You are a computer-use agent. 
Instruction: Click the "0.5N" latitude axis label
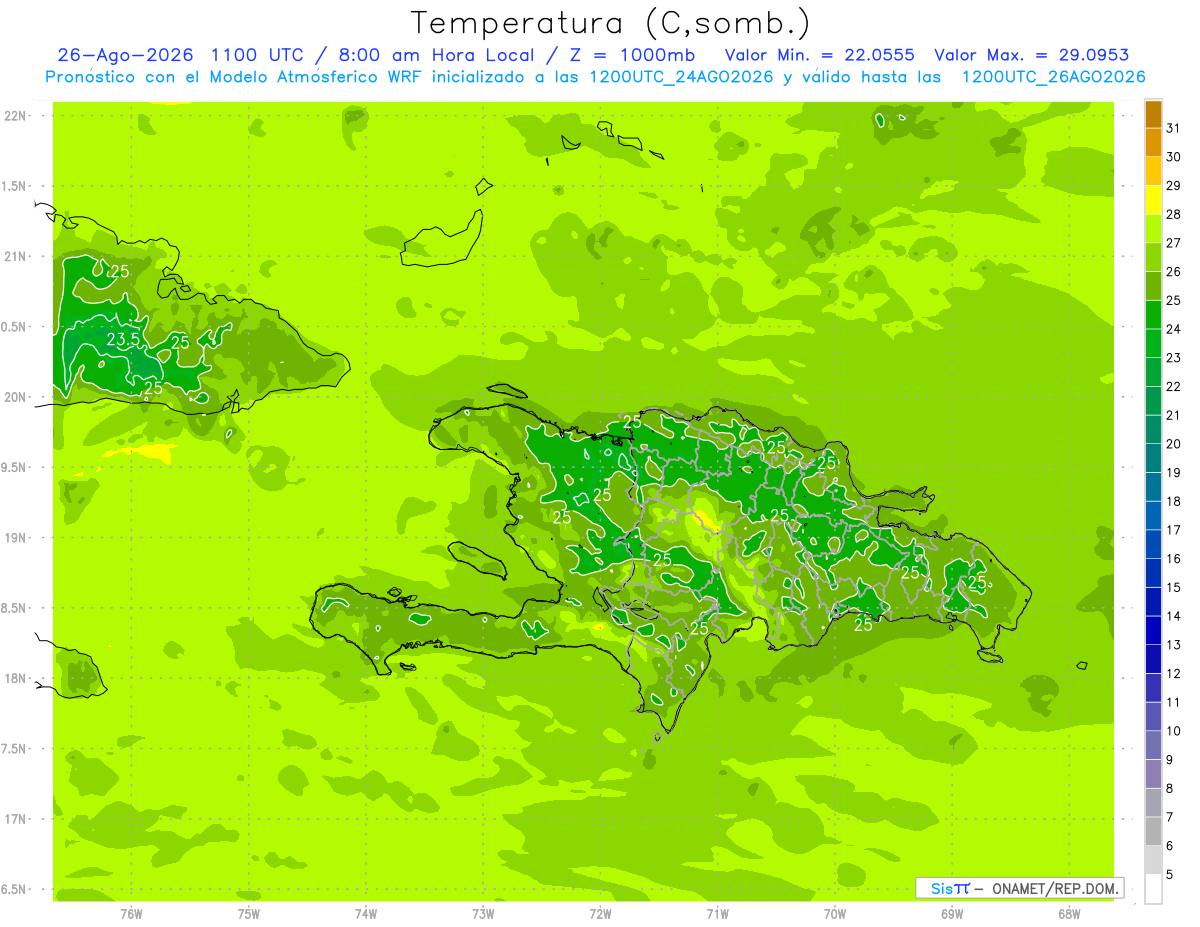coord(14,327)
